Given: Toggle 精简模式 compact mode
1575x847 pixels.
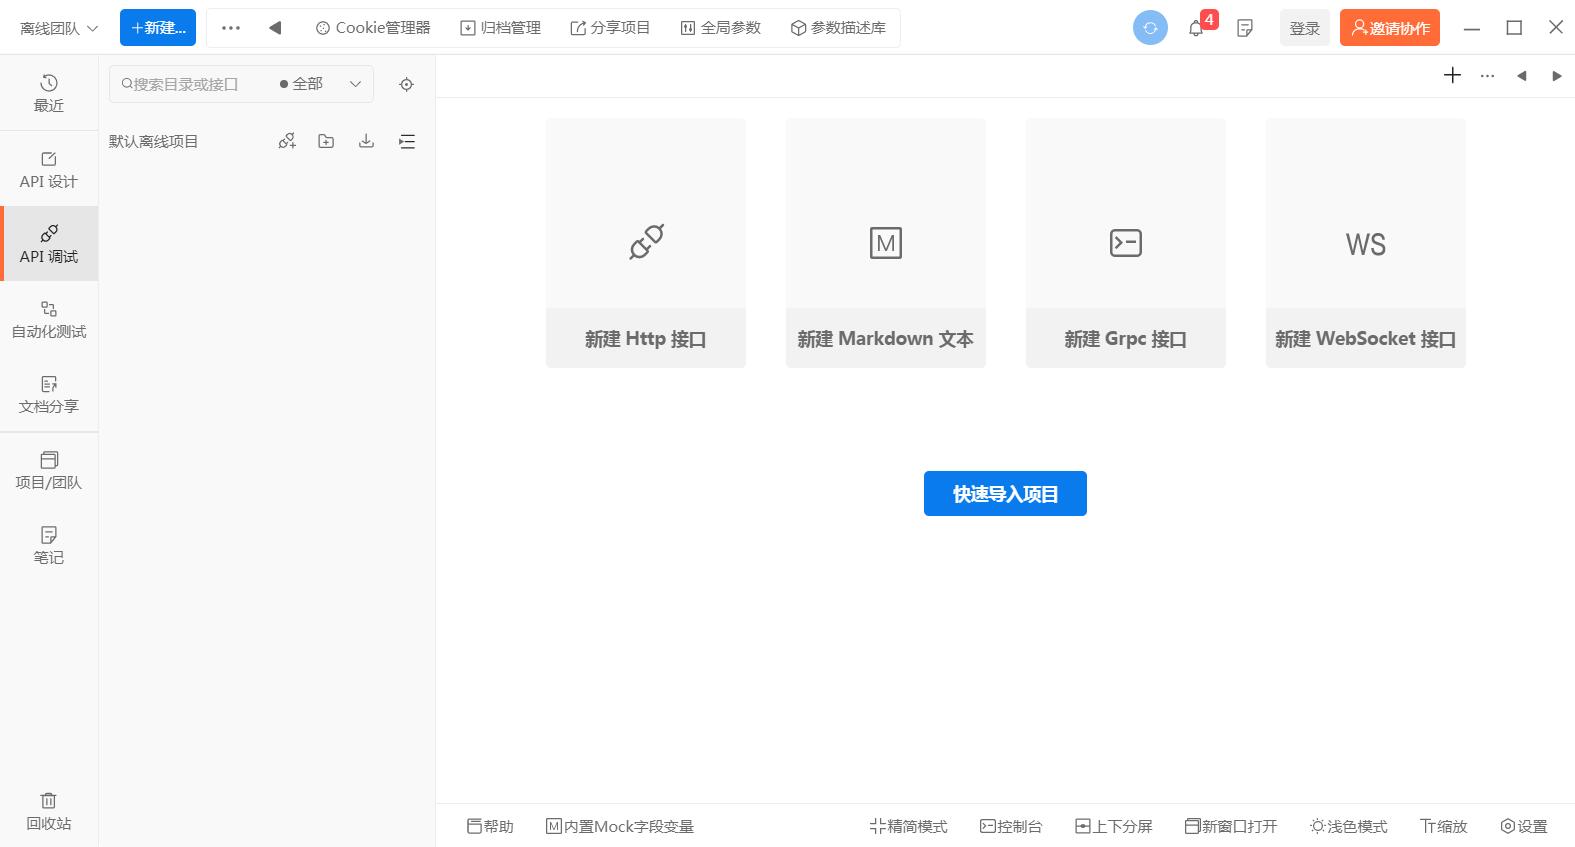Looking at the screenshot, I should pos(908,826).
